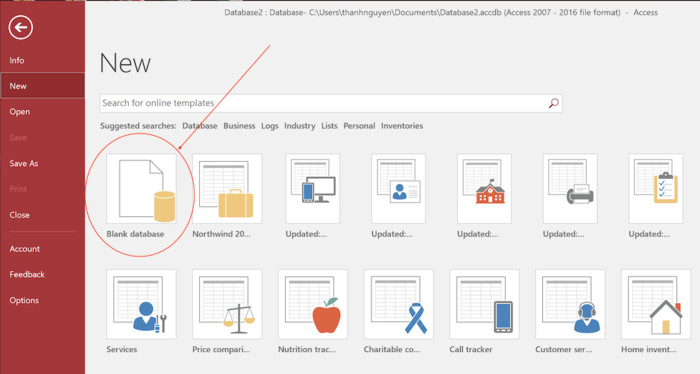
Task: Choose the Customer service headset template
Action: [570, 304]
